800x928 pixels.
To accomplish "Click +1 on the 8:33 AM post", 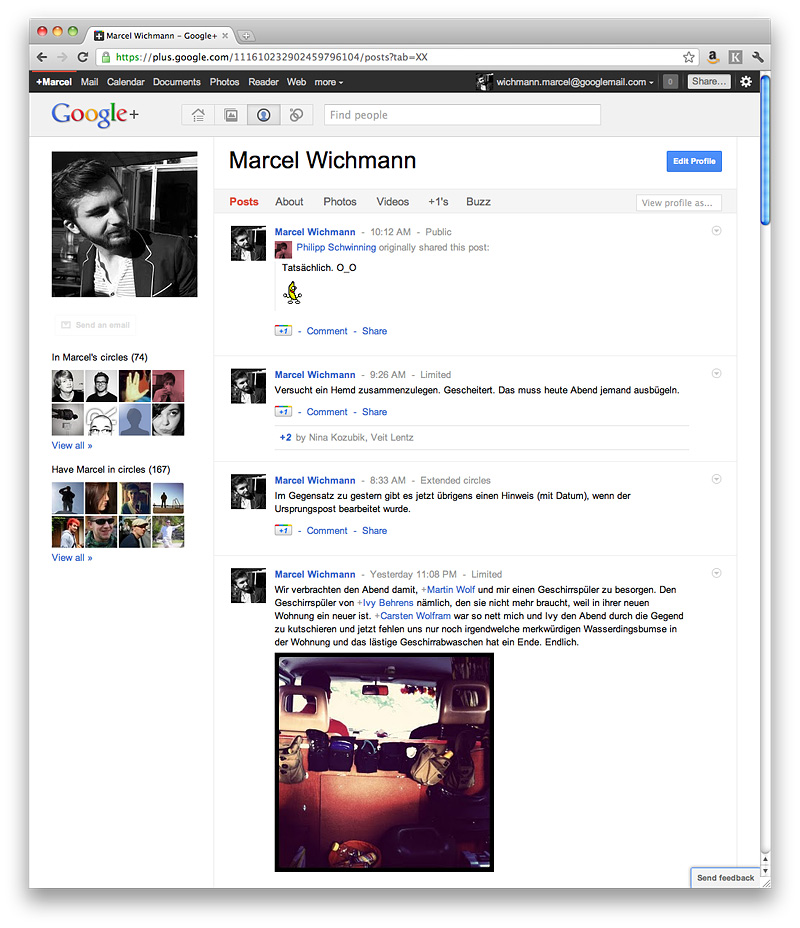I will (x=283, y=530).
